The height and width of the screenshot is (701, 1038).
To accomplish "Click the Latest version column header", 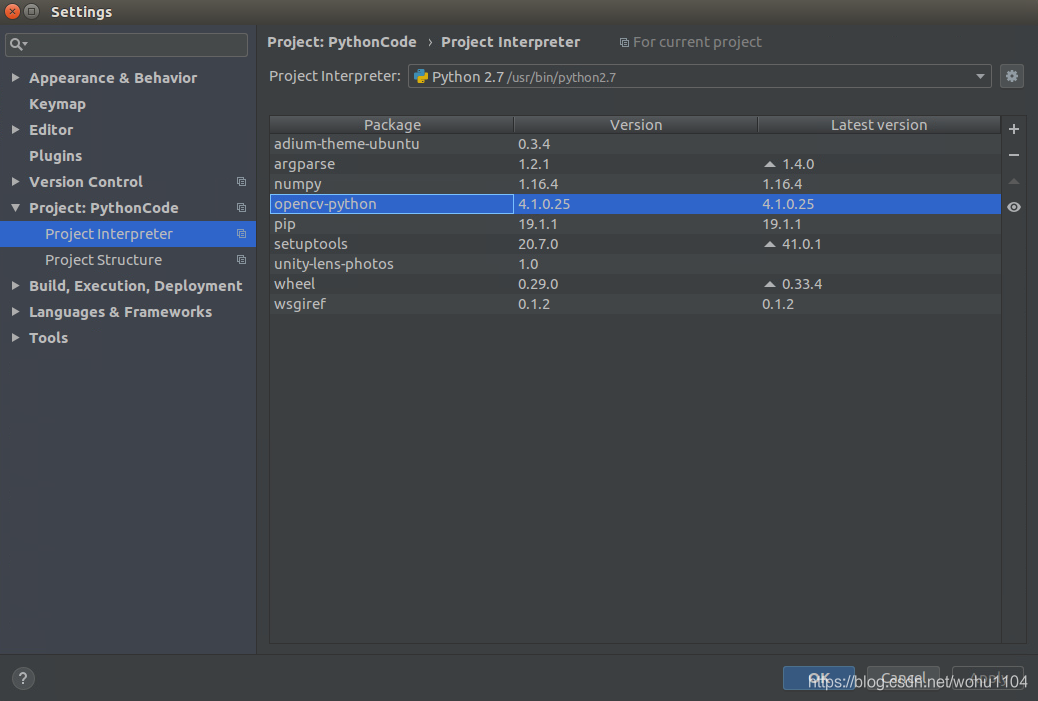I will click(x=879, y=124).
